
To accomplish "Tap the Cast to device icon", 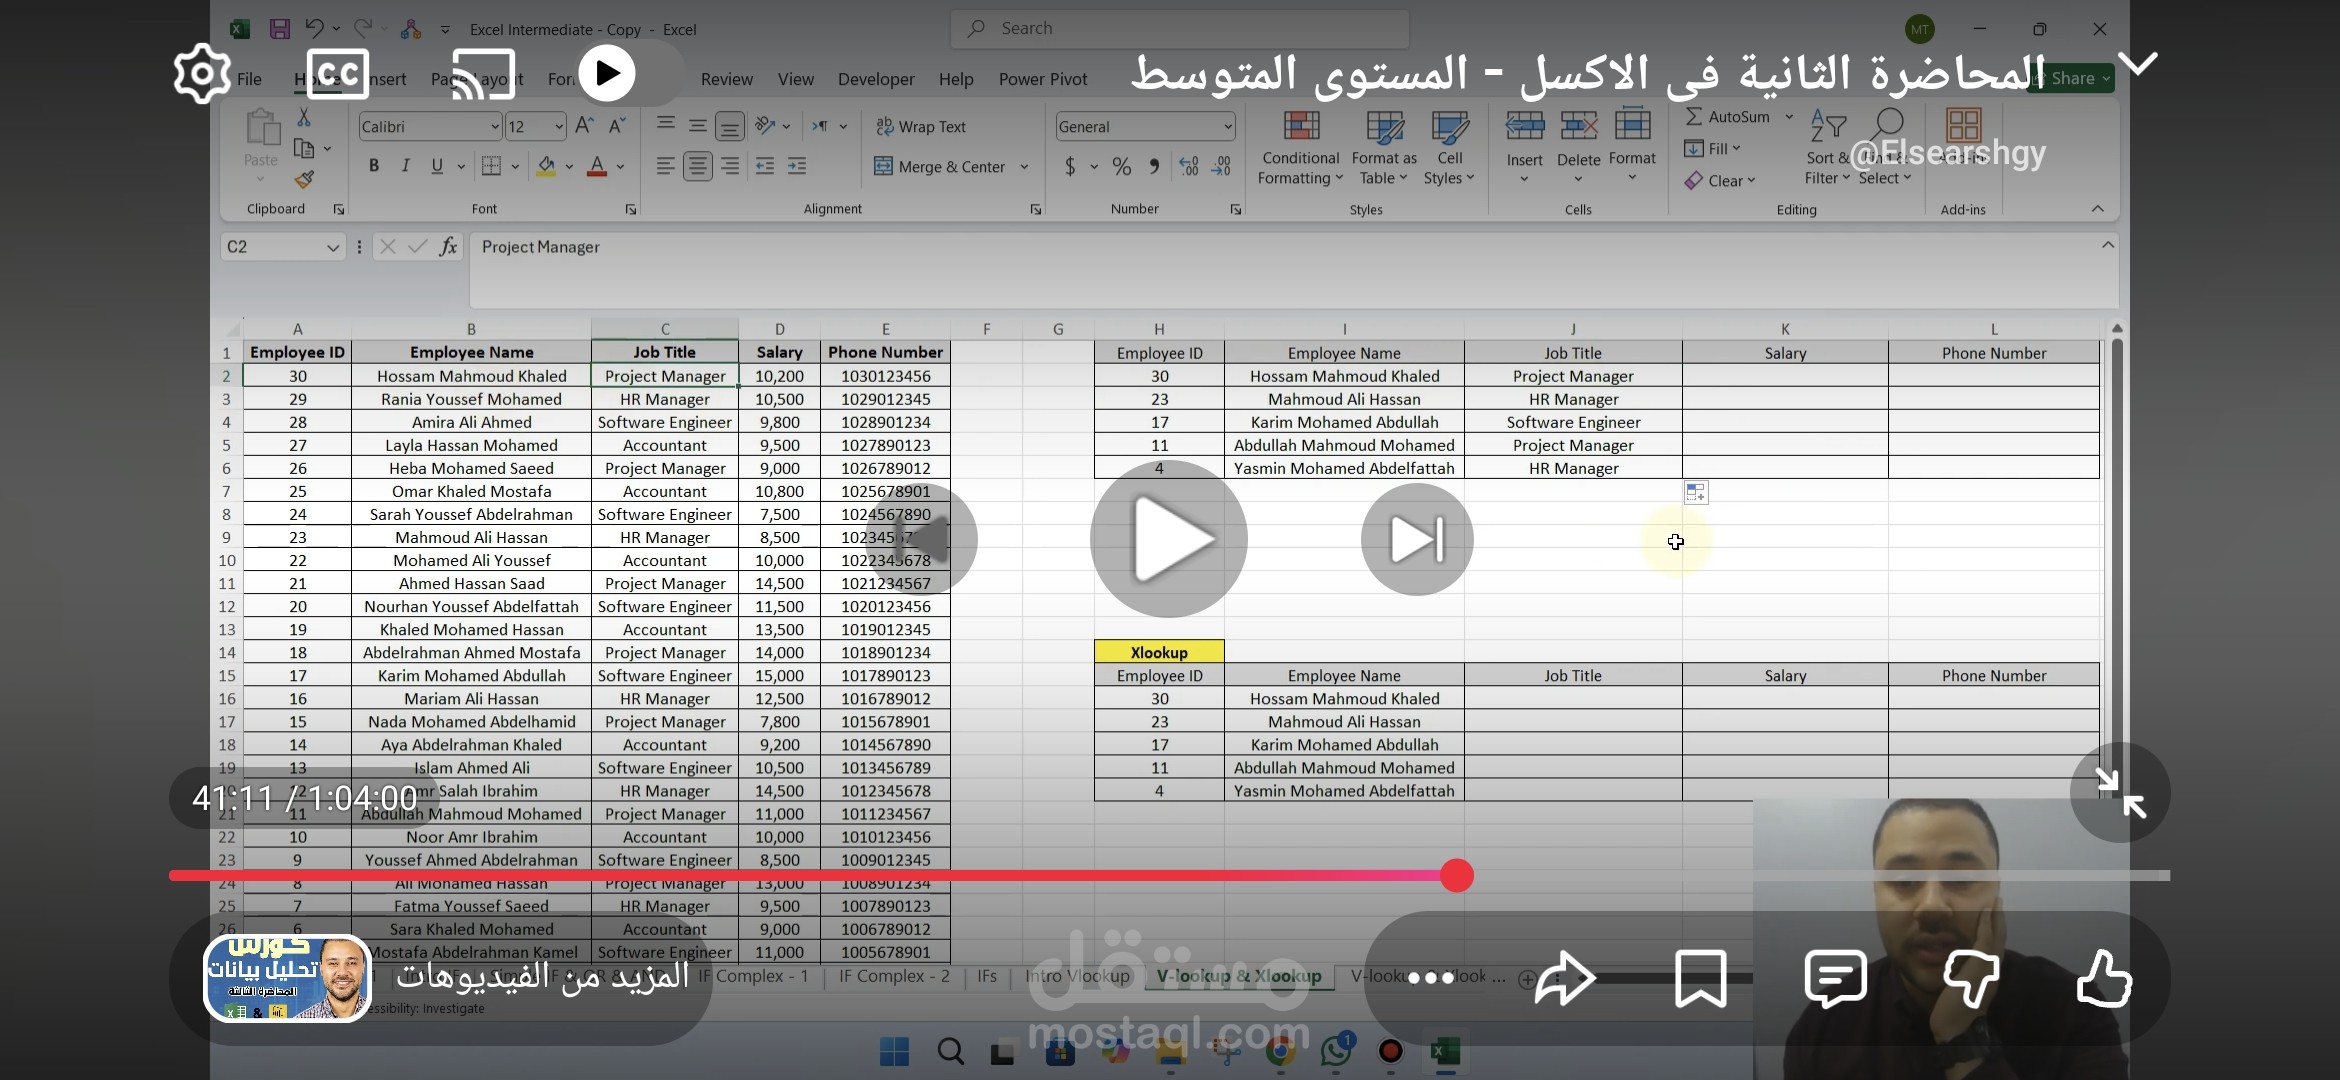I will tap(484, 74).
